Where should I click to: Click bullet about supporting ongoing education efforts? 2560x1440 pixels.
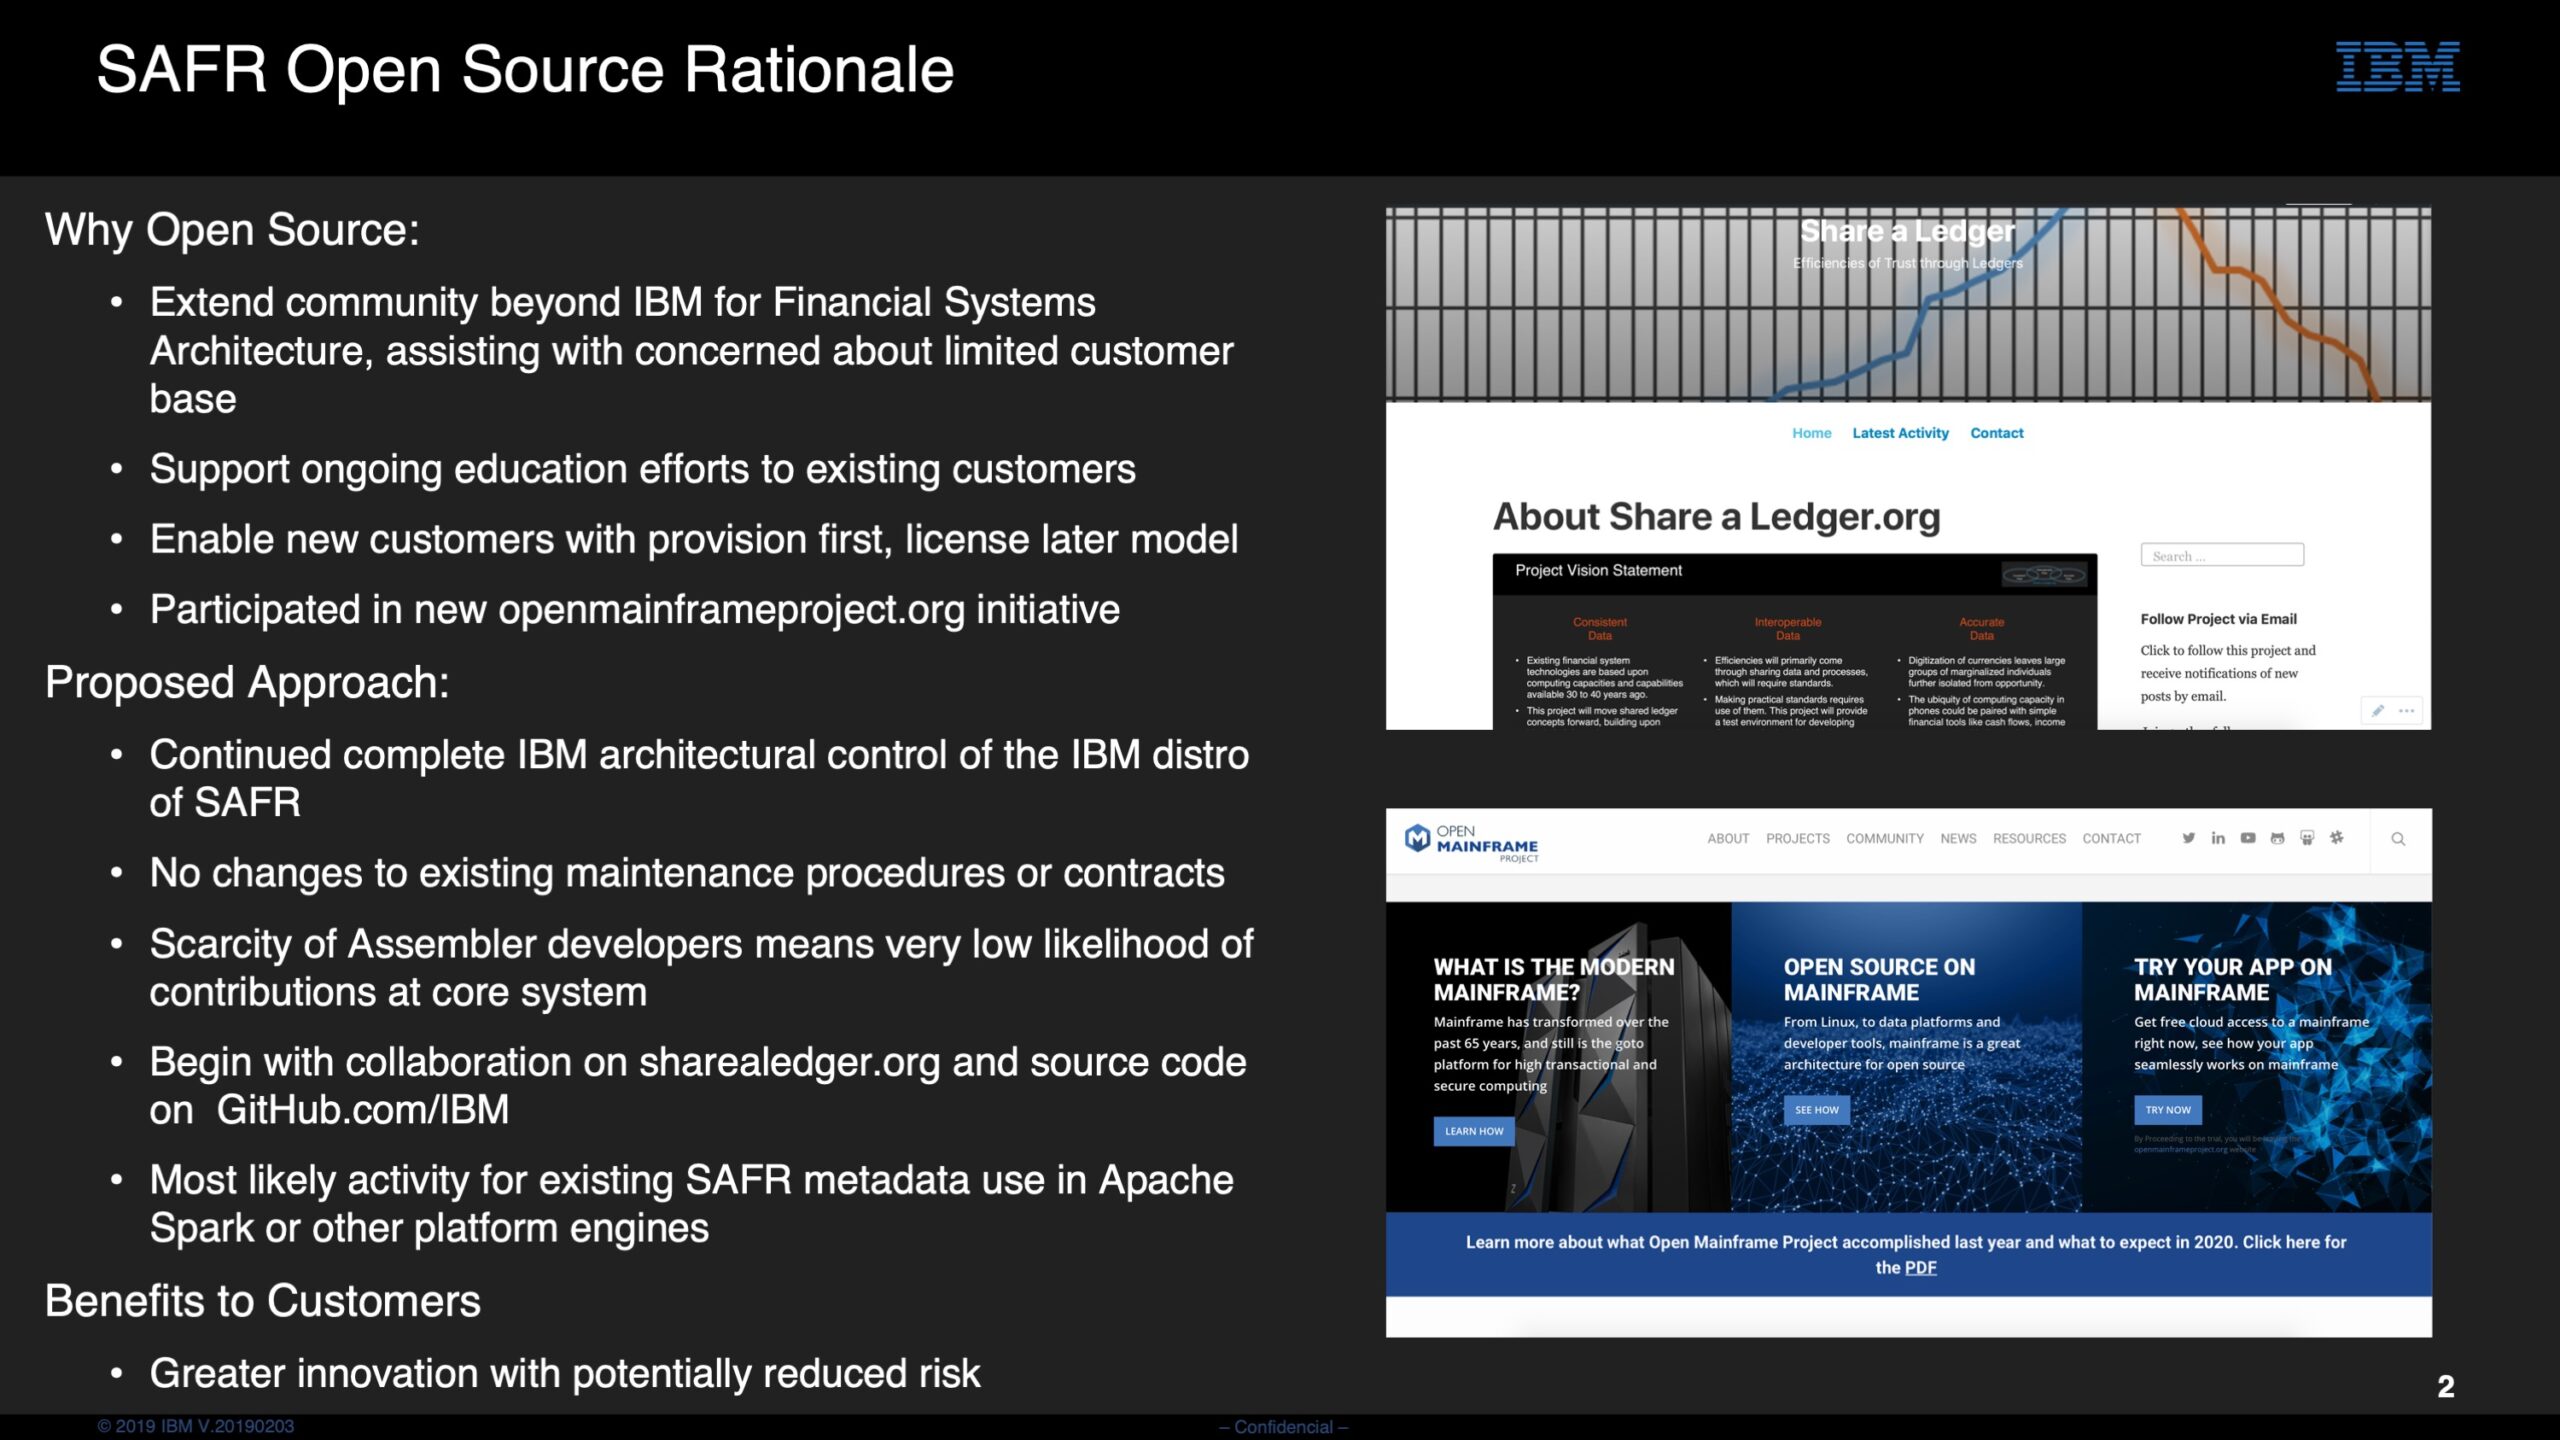[x=642, y=469]
